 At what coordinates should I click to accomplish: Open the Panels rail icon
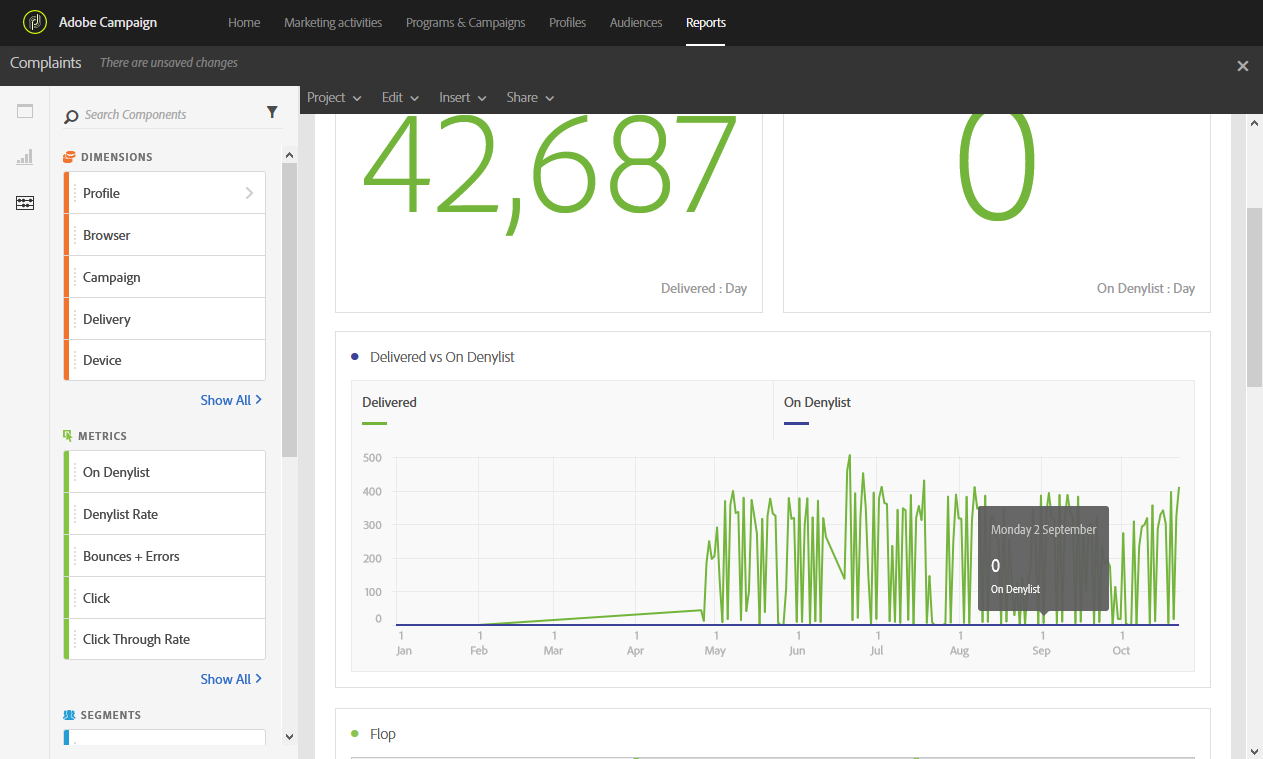[25, 111]
